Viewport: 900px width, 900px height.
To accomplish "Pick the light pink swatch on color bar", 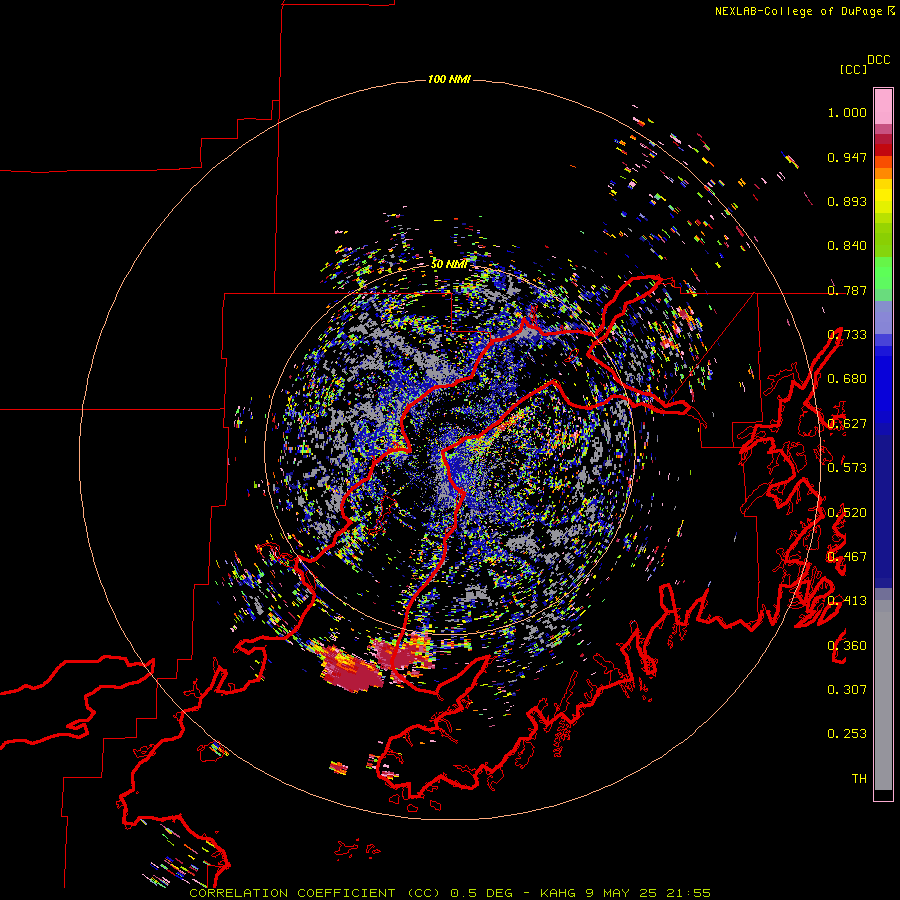I will coord(883,106).
